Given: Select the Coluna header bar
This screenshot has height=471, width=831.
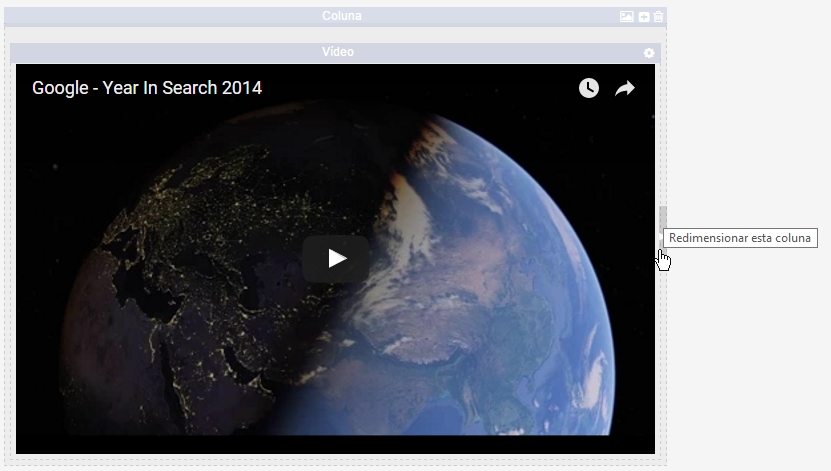Looking at the screenshot, I should 335,16.
